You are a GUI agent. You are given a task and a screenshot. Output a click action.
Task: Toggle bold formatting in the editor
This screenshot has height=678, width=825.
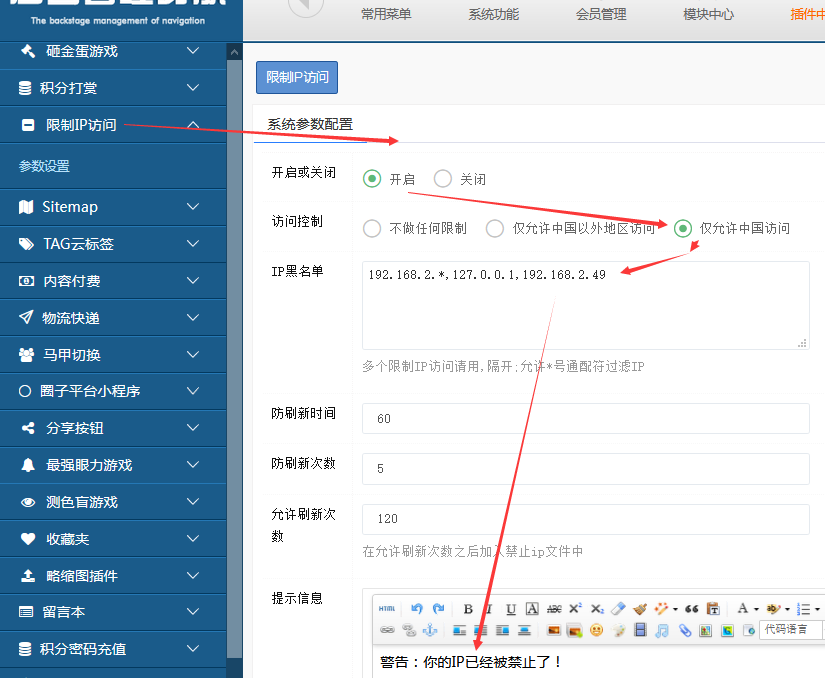(468, 609)
